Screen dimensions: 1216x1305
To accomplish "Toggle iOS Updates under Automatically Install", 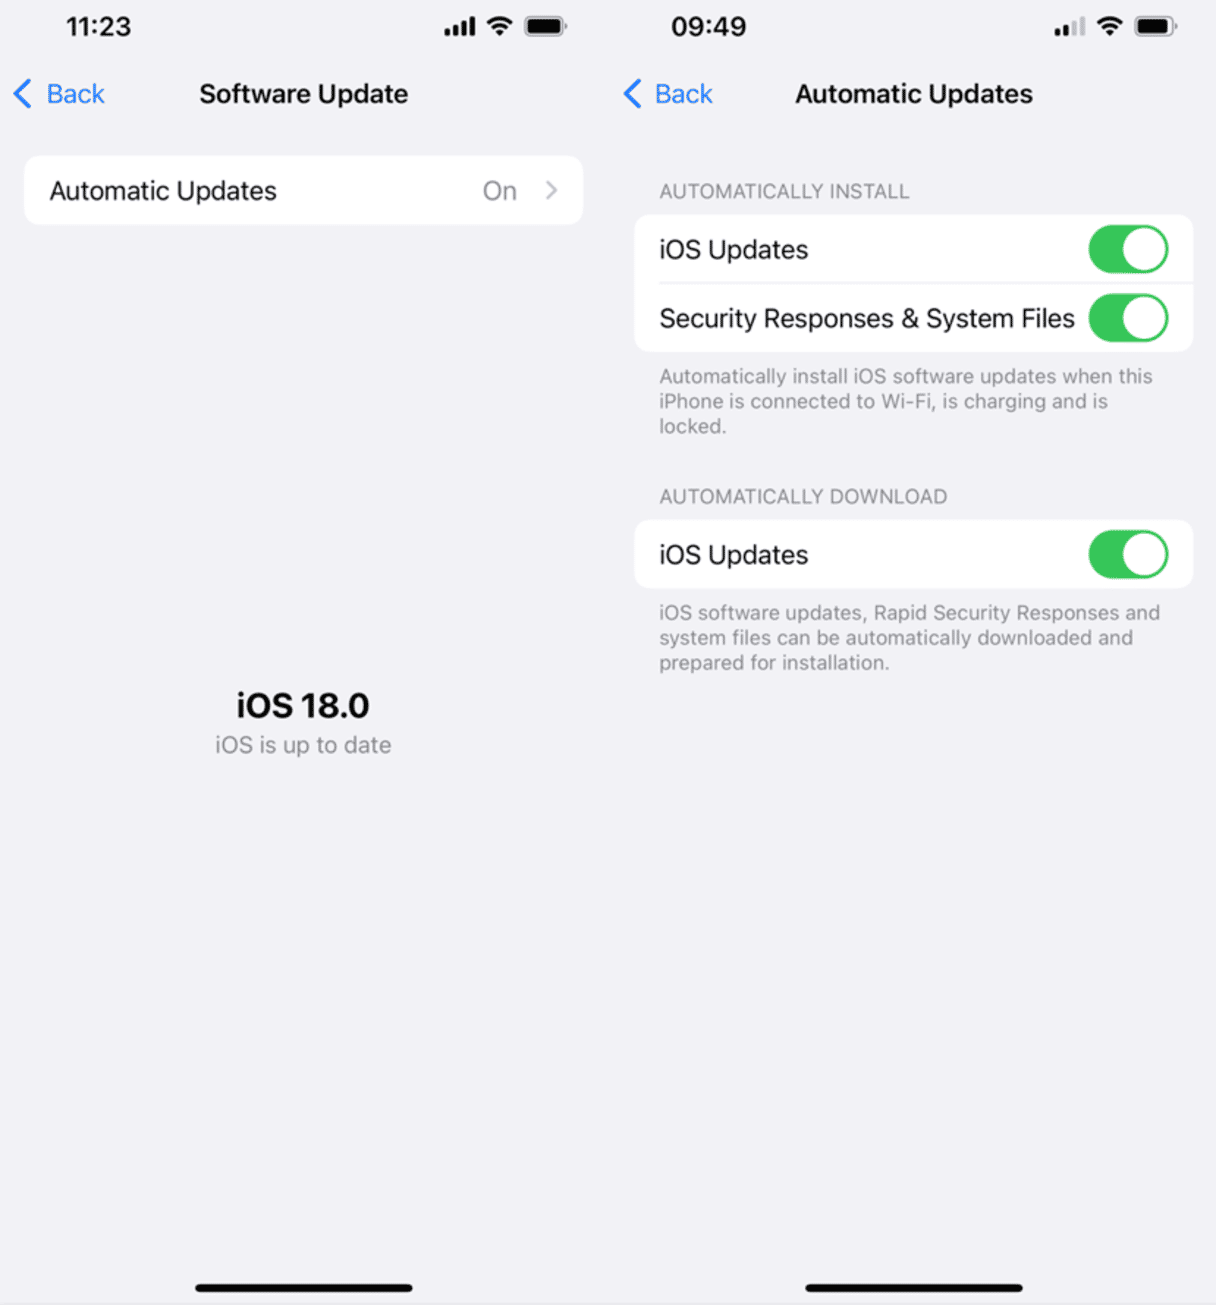I will click(1128, 249).
